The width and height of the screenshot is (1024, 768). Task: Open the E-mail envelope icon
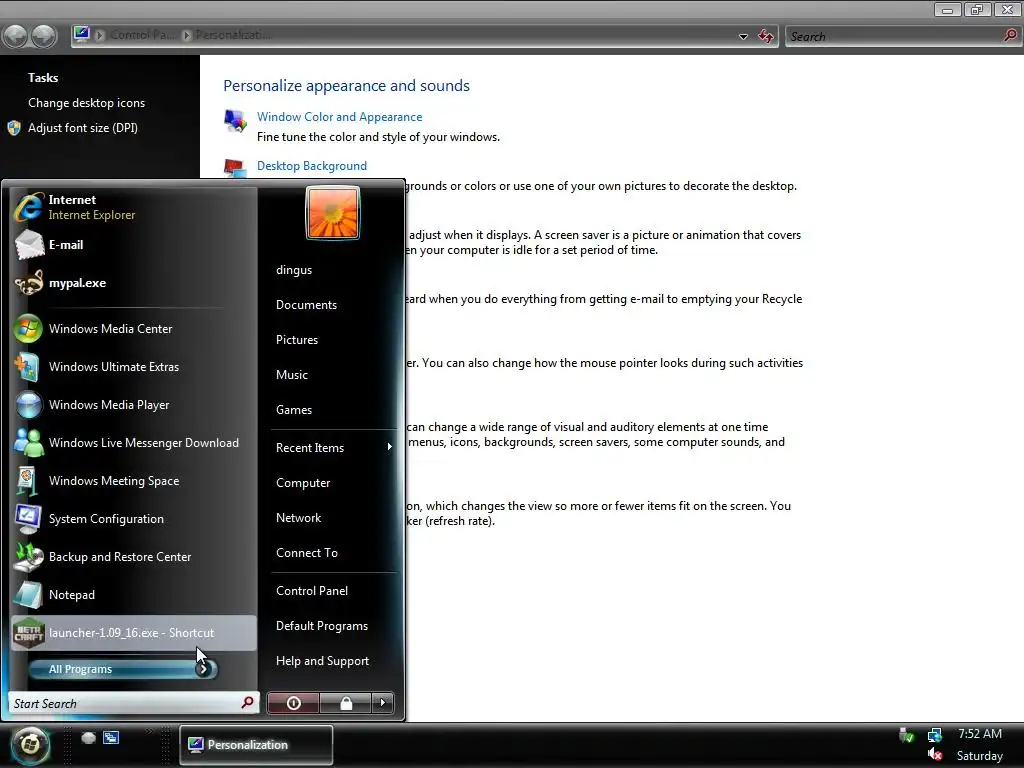[29, 245]
